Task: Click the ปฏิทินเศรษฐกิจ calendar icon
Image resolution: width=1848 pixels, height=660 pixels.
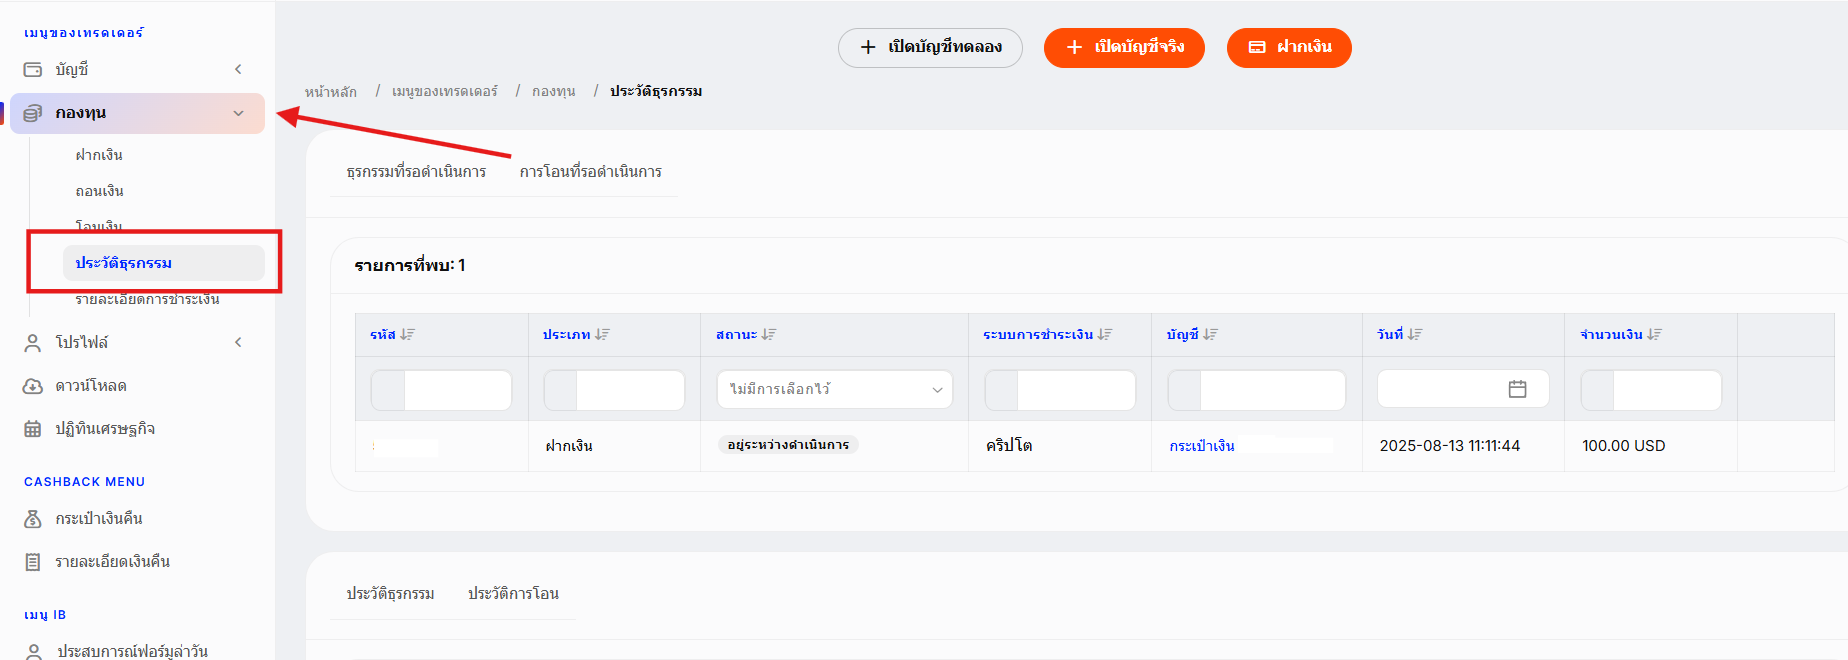Action: pos(33,429)
